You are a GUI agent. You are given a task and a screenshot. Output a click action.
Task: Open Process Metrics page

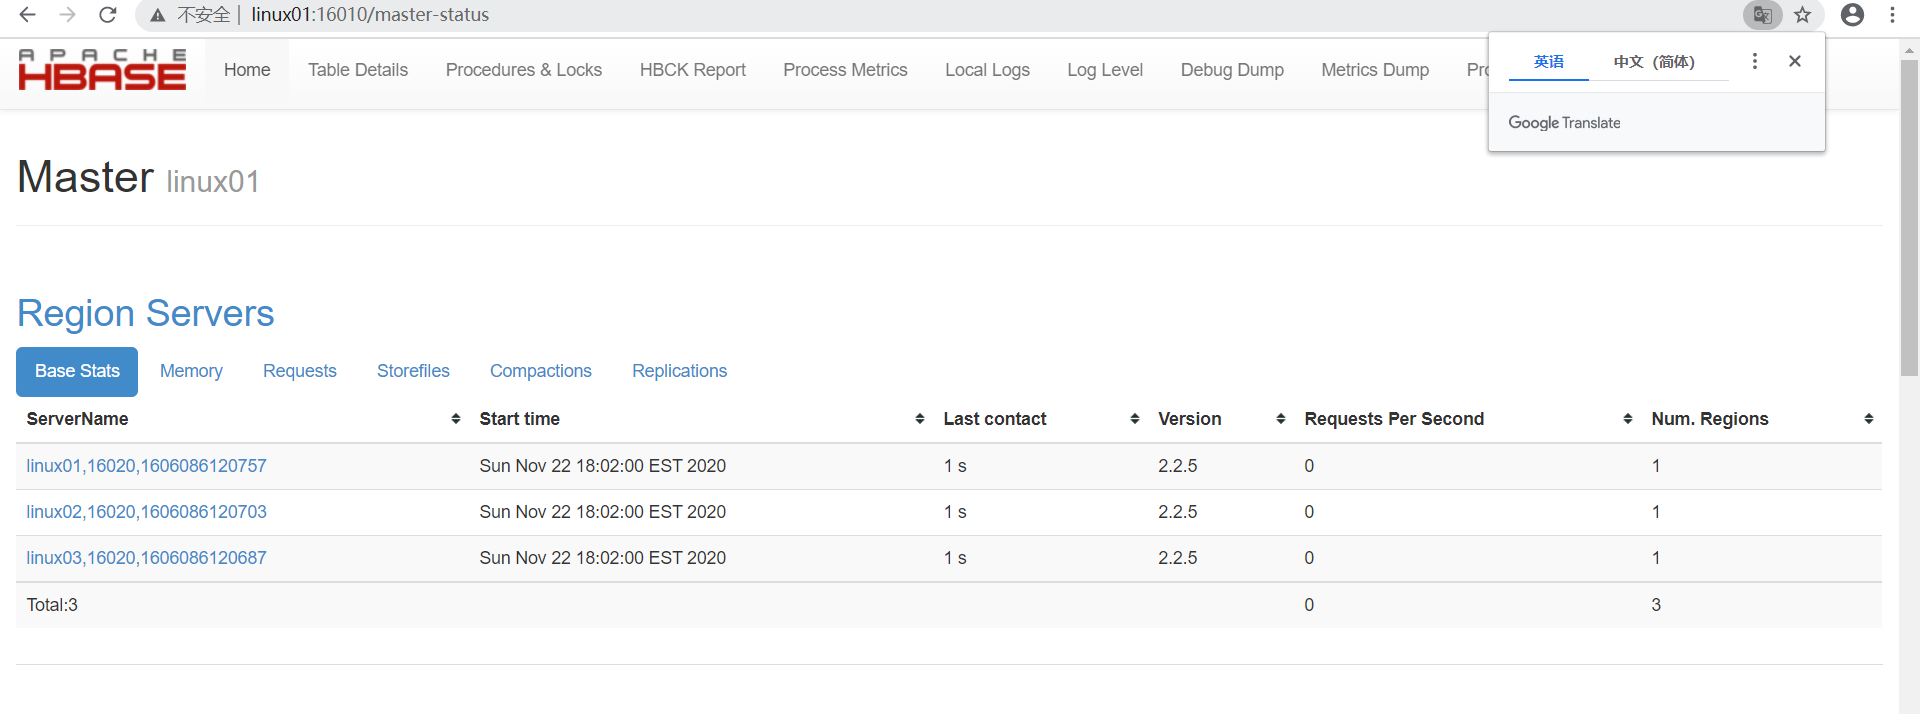(x=845, y=70)
